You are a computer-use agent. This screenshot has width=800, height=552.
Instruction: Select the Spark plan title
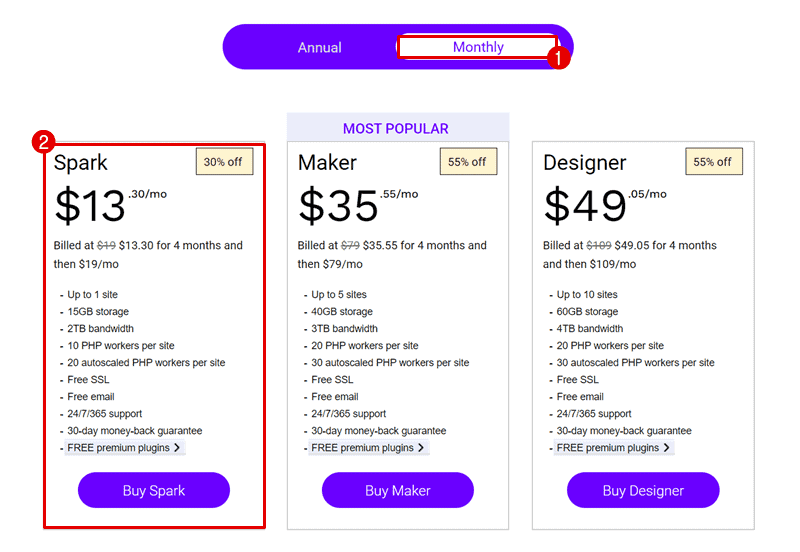pos(81,163)
